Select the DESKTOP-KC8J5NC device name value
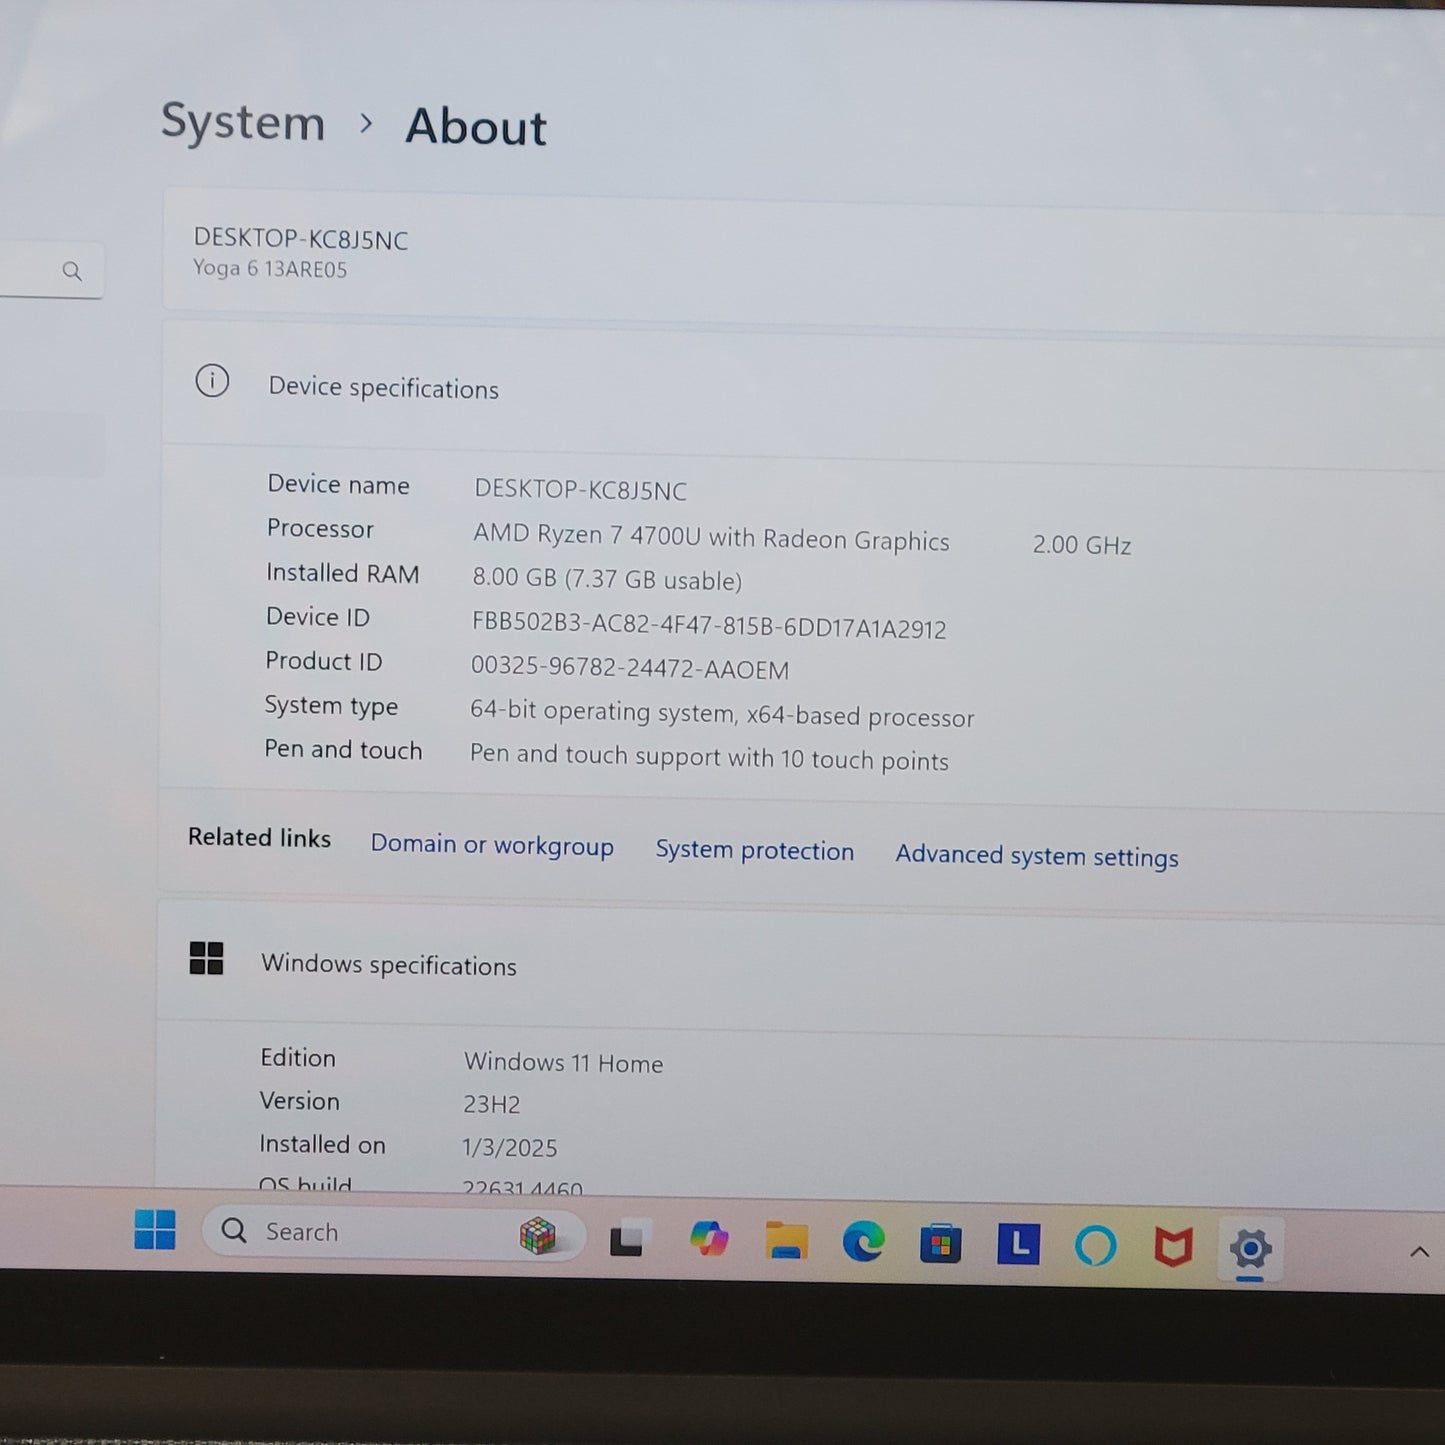The height and width of the screenshot is (1445, 1445). pos(580,490)
